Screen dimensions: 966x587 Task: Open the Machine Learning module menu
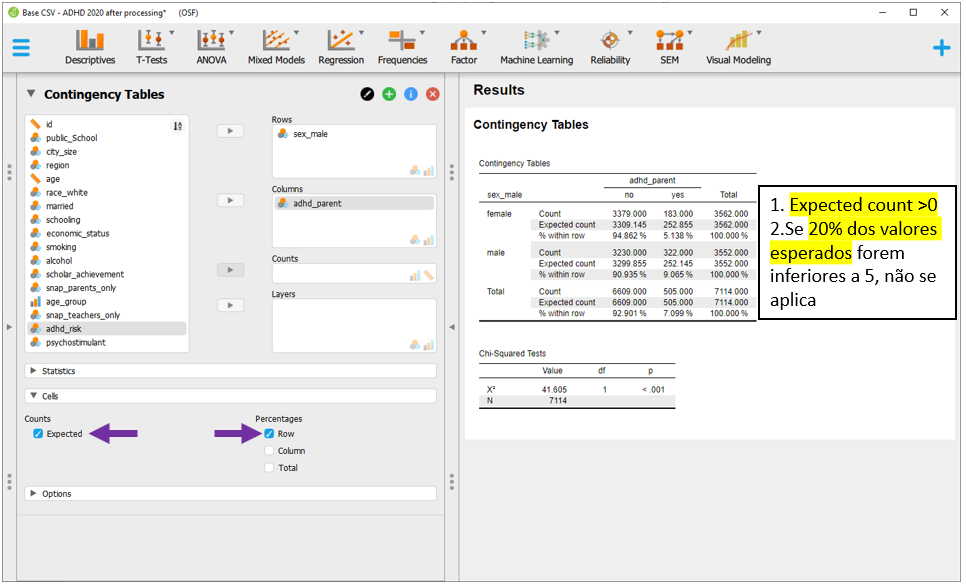tap(537, 46)
